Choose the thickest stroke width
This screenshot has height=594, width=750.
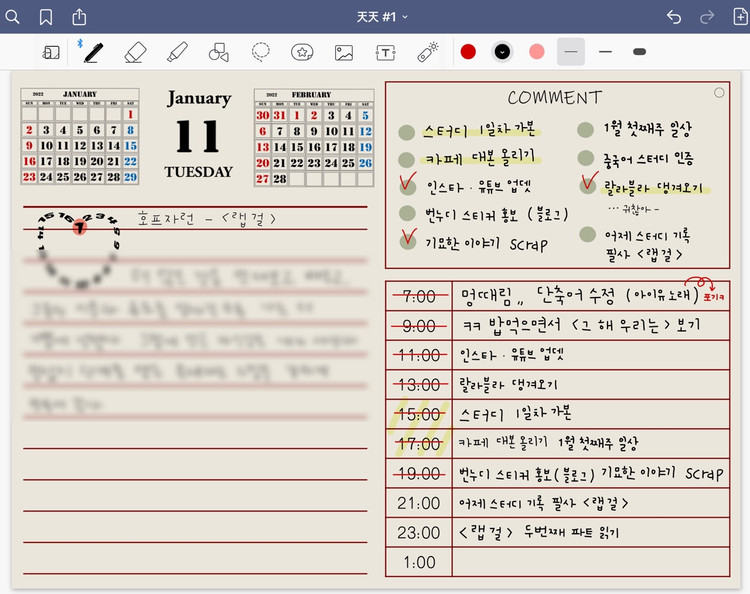[x=640, y=51]
